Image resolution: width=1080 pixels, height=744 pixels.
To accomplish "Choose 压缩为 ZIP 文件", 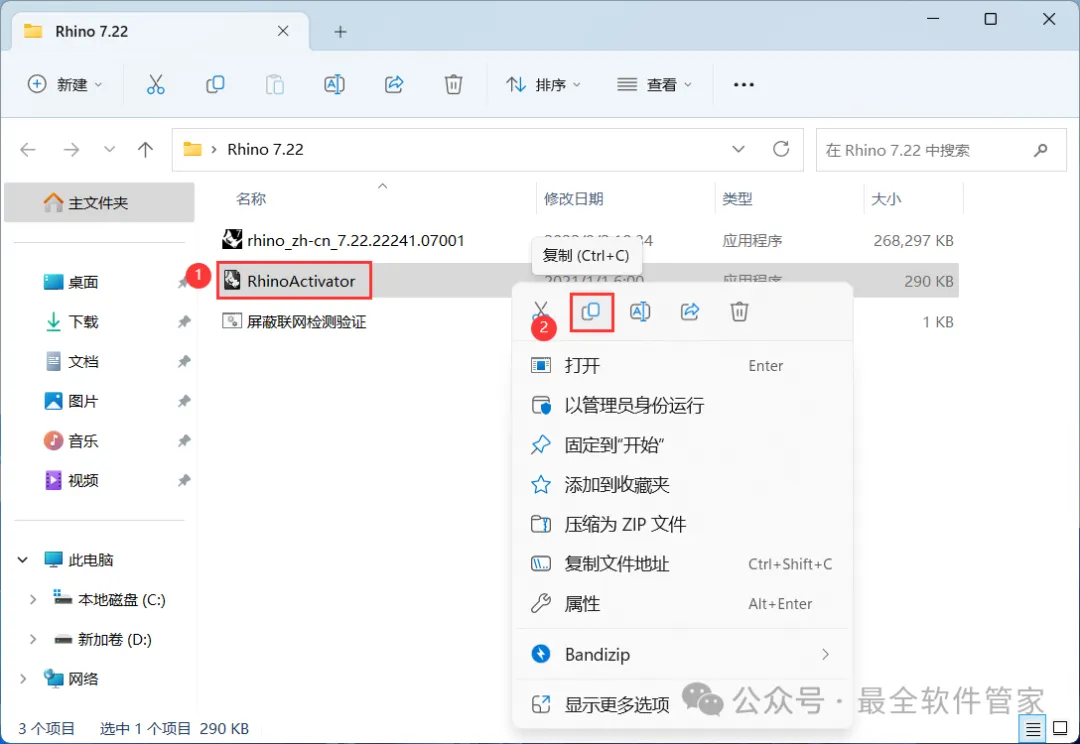I will (x=683, y=525).
